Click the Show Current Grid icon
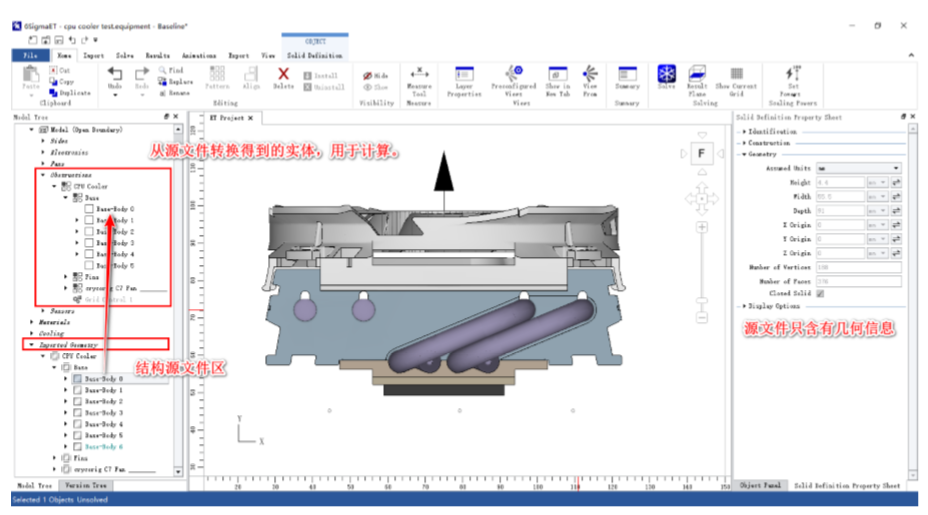 point(736,79)
